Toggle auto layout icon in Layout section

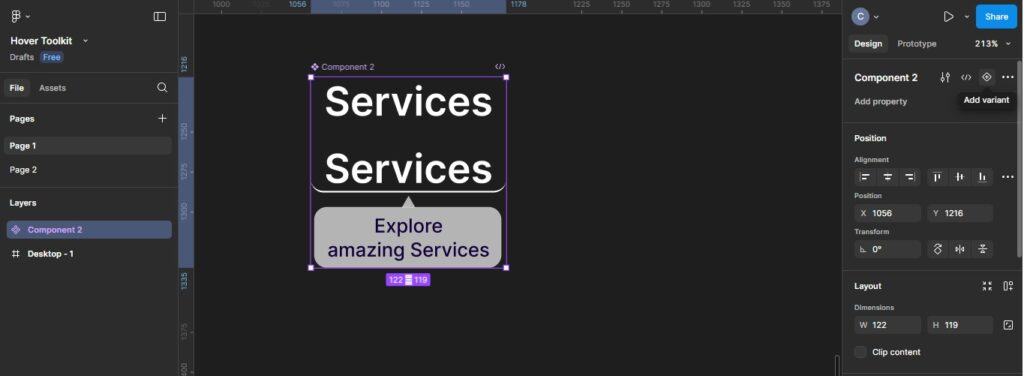pos(1008,286)
